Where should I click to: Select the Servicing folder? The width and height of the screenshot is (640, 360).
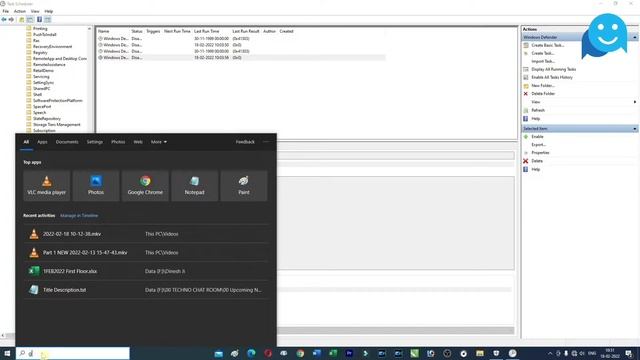pyautogui.click(x=41, y=77)
